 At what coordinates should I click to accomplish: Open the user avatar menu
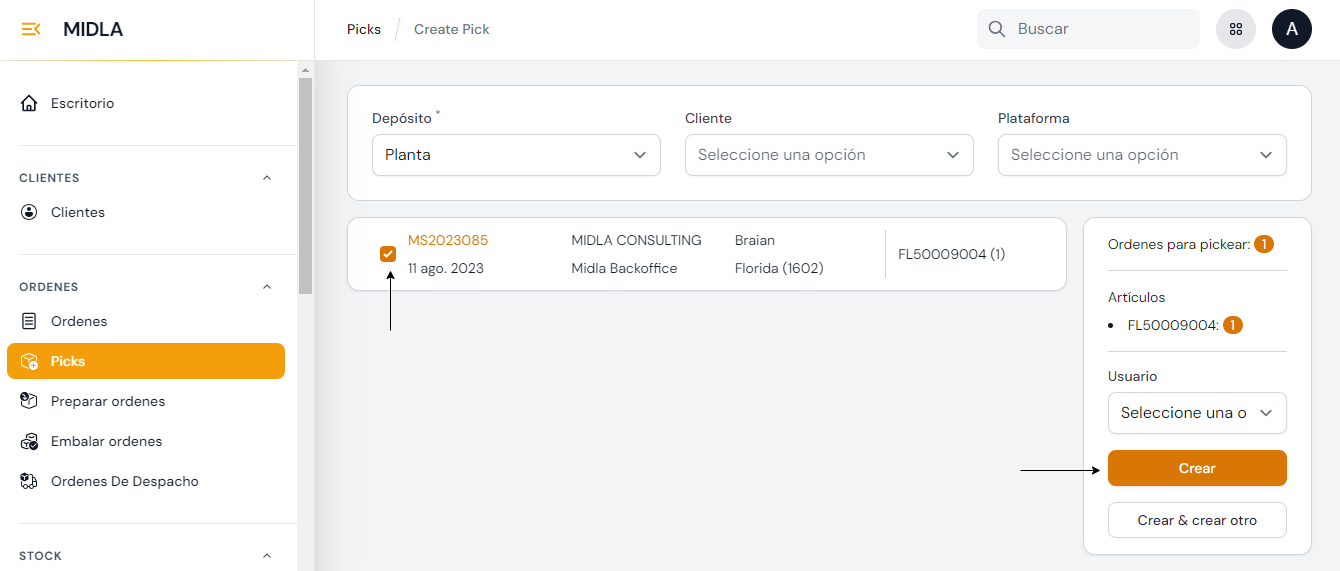1292,29
